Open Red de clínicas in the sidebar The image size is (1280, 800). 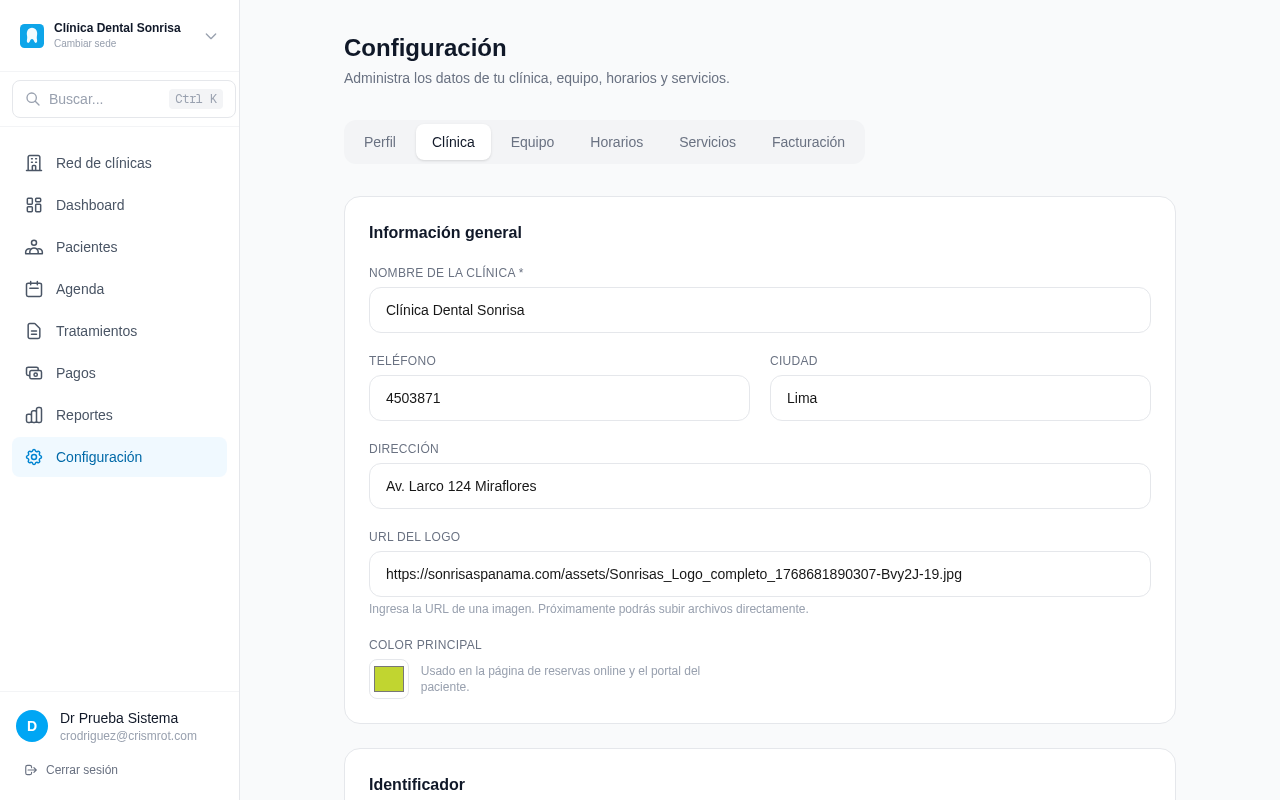click(x=119, y=163)
